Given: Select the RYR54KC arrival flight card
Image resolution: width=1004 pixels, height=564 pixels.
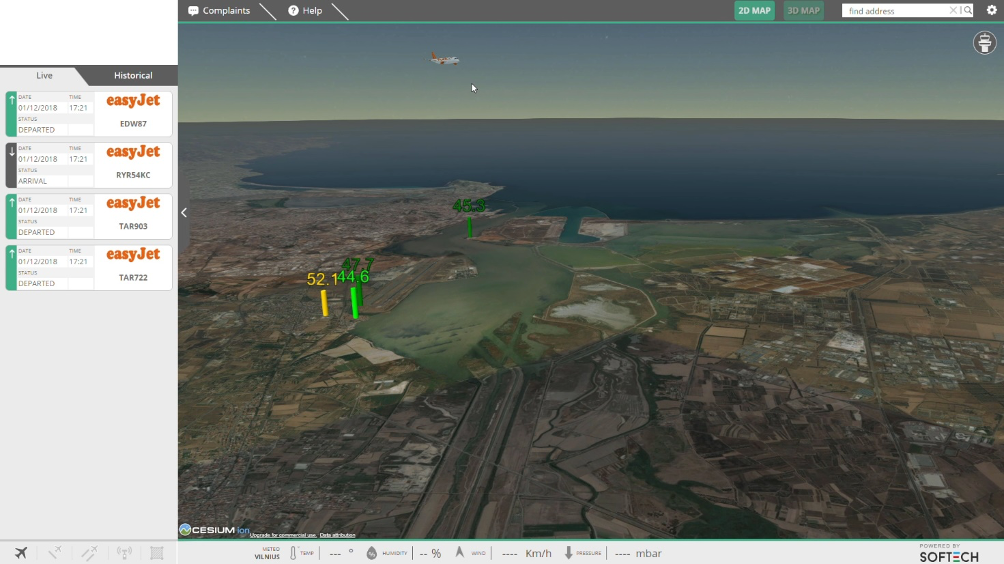Looking at the screenshot, I should pos(89,165).
